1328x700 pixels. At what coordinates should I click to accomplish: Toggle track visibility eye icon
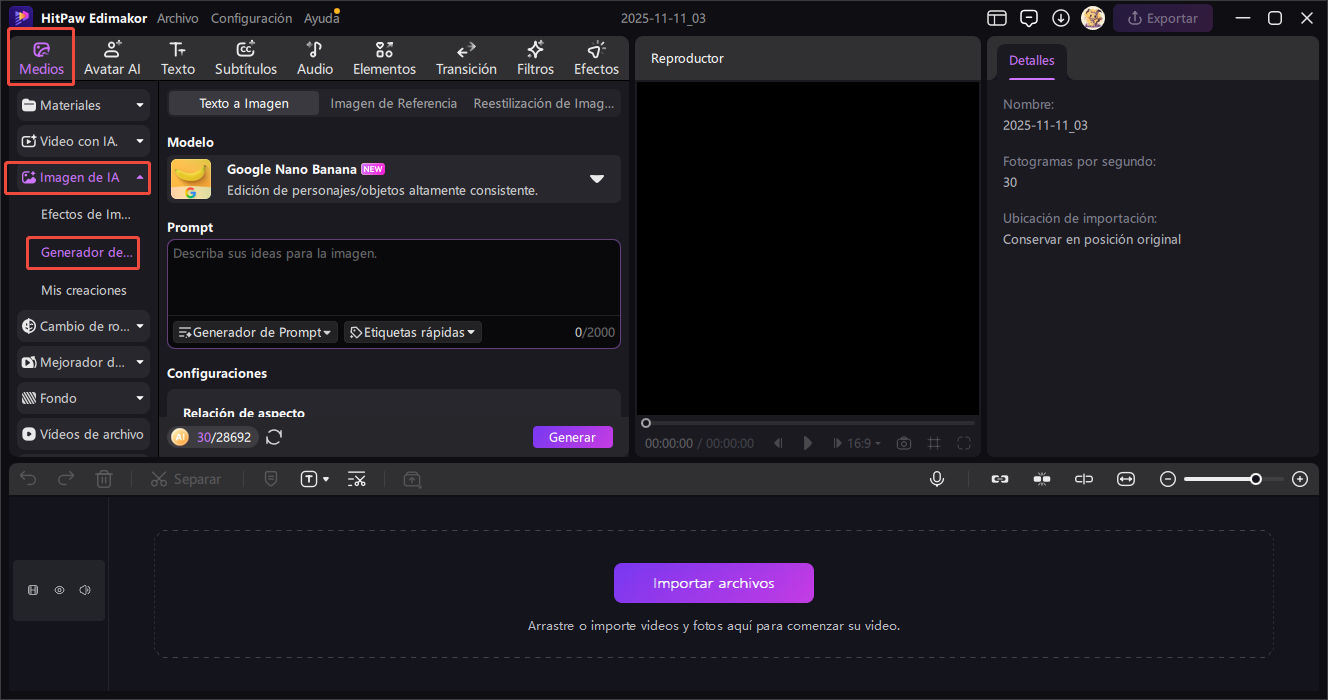59,590
